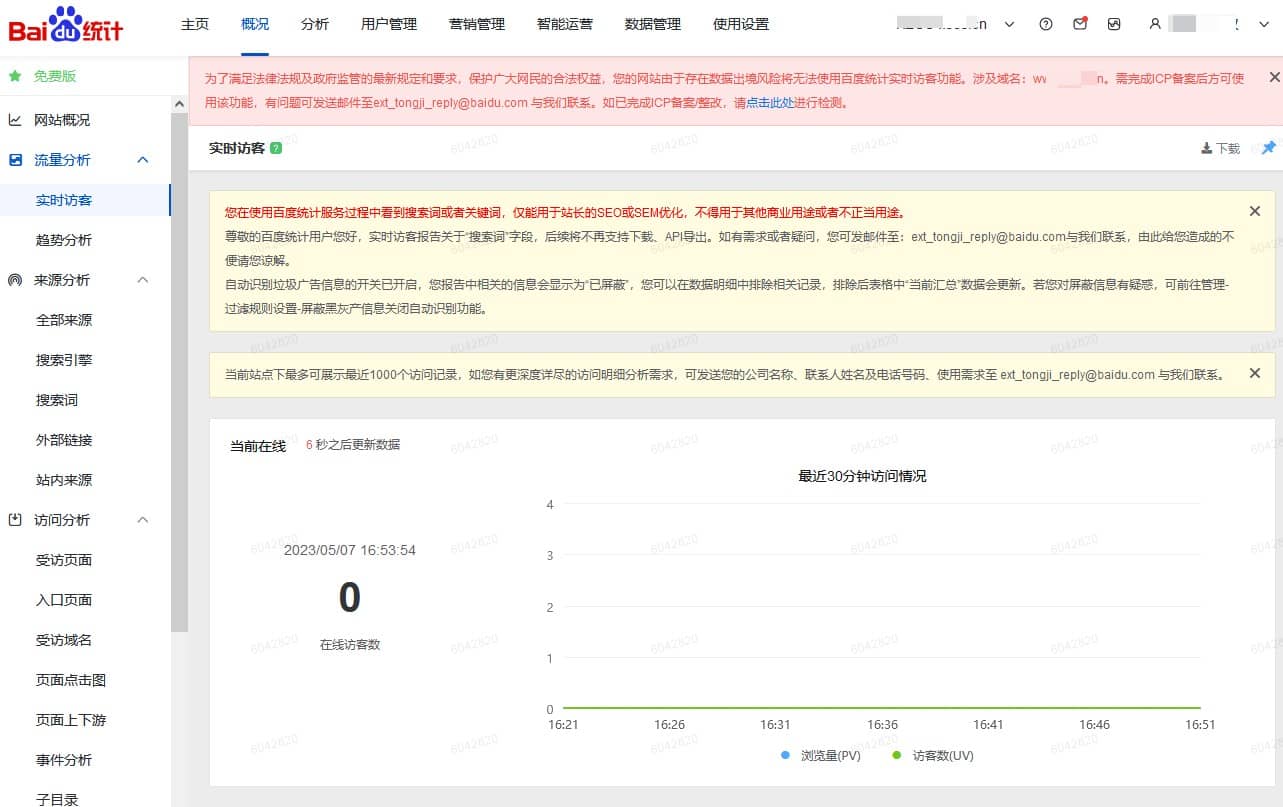
Task: Click the user profile avatar icon
Action: click(1155, 24)
